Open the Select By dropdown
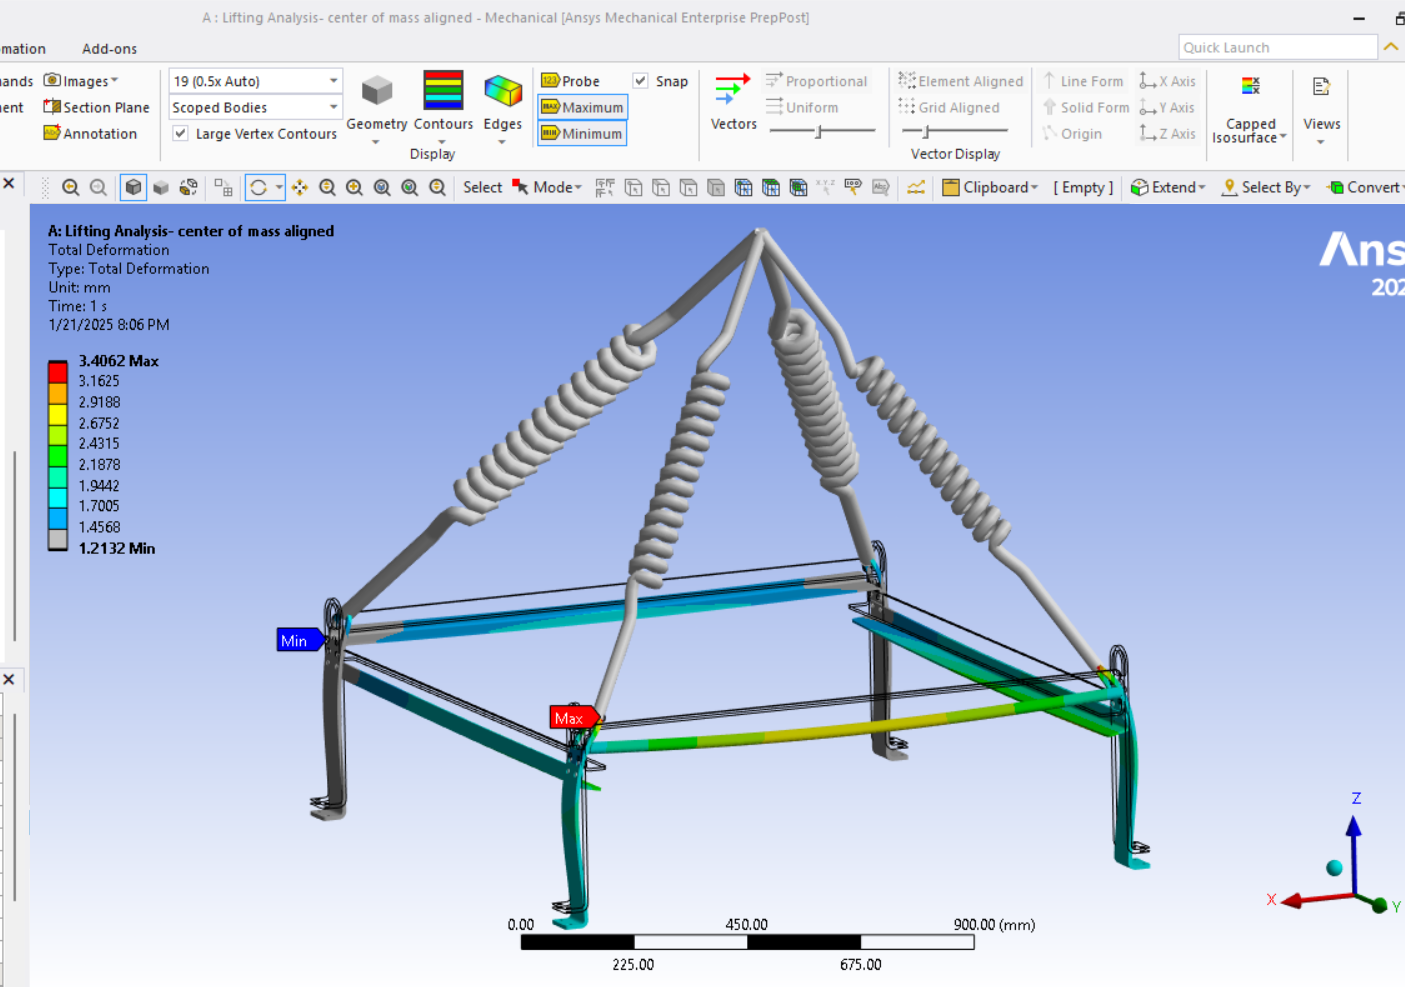This screenshot has width=1405, height=987. (x=1267, y=187)
